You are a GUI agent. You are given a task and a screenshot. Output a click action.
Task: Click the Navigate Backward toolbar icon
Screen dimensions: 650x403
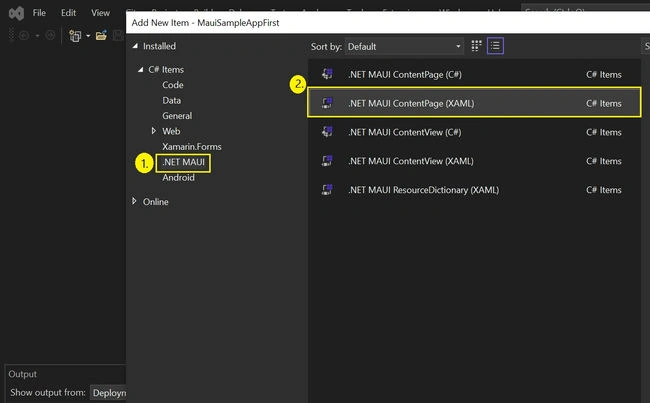click(x=24, y=36)
